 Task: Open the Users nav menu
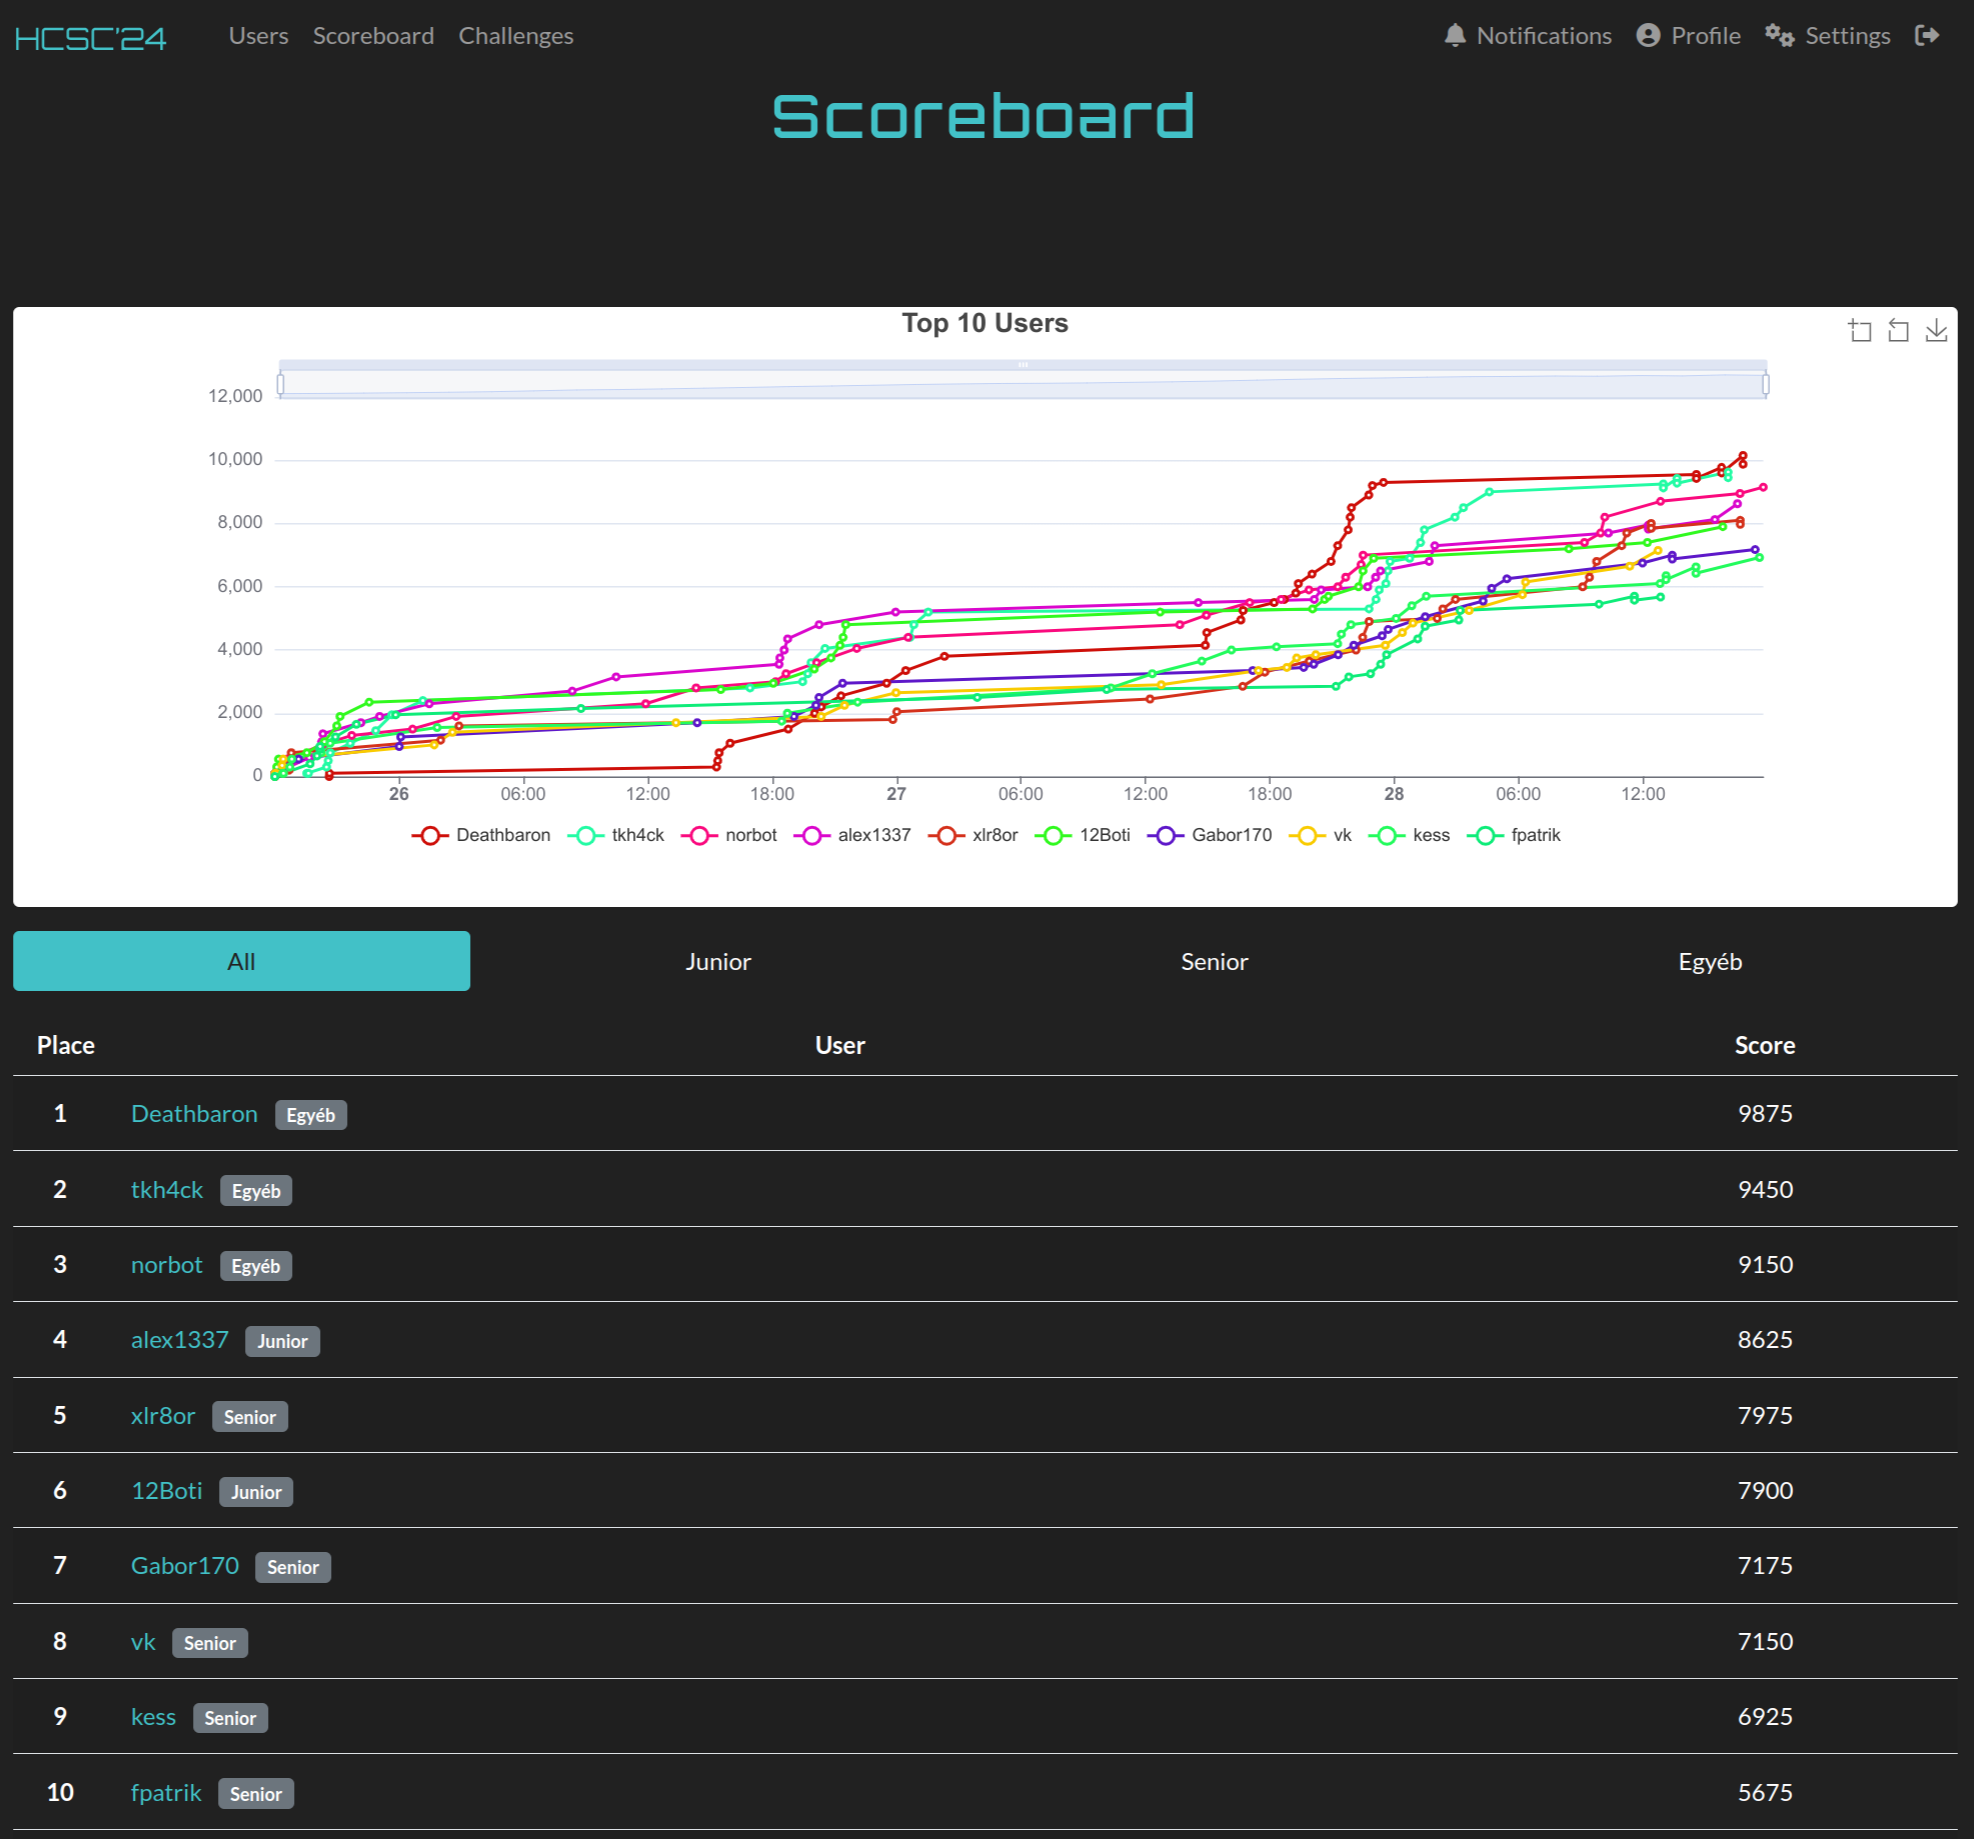pos(258,36)
